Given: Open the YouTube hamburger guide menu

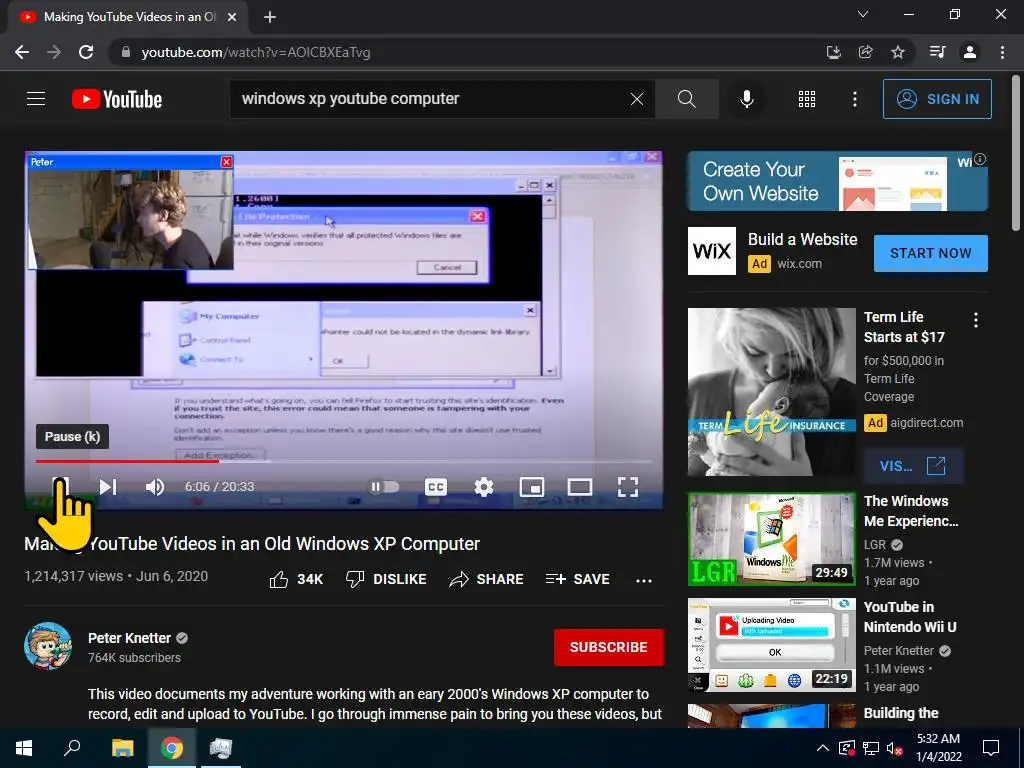Looking at the screenshot, I should [36, 99].
